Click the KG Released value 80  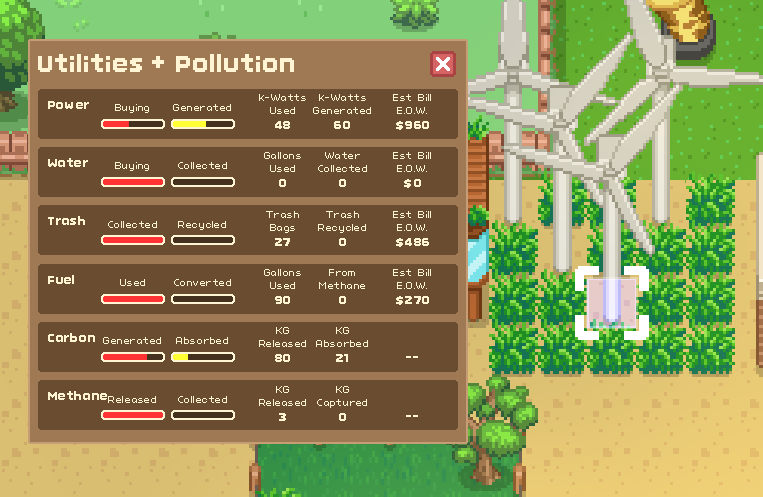[x=282, y=358]
